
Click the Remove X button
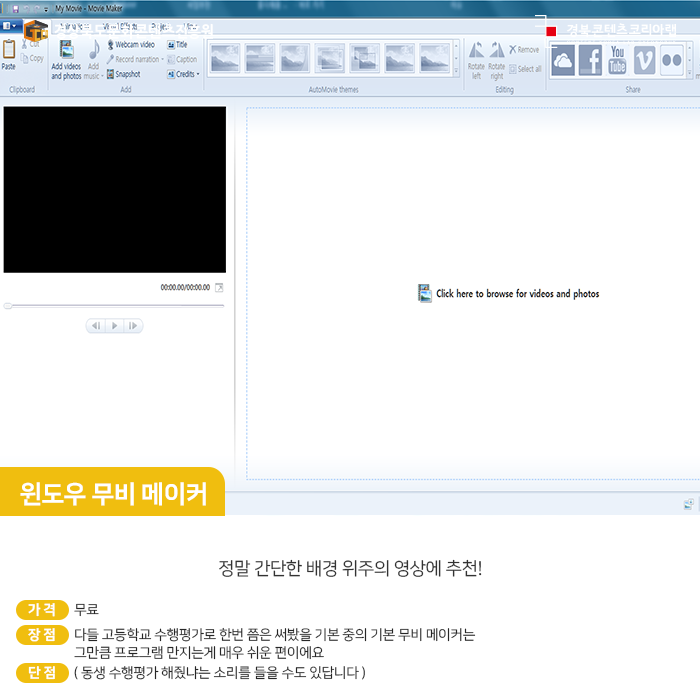click(524, 50)
